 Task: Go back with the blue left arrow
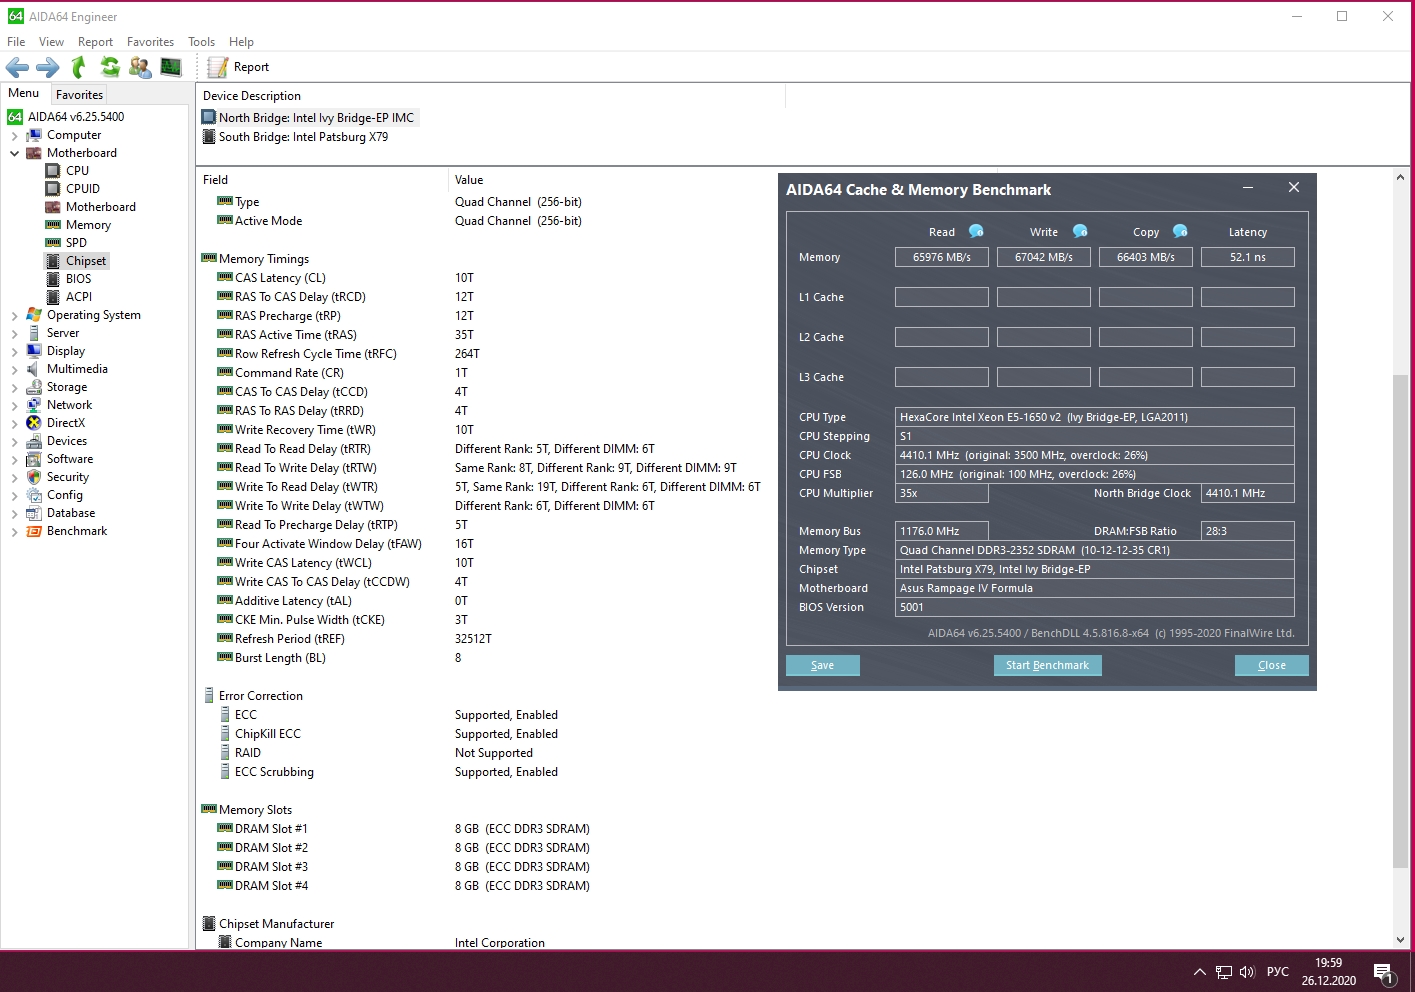(x=17, y=67)
